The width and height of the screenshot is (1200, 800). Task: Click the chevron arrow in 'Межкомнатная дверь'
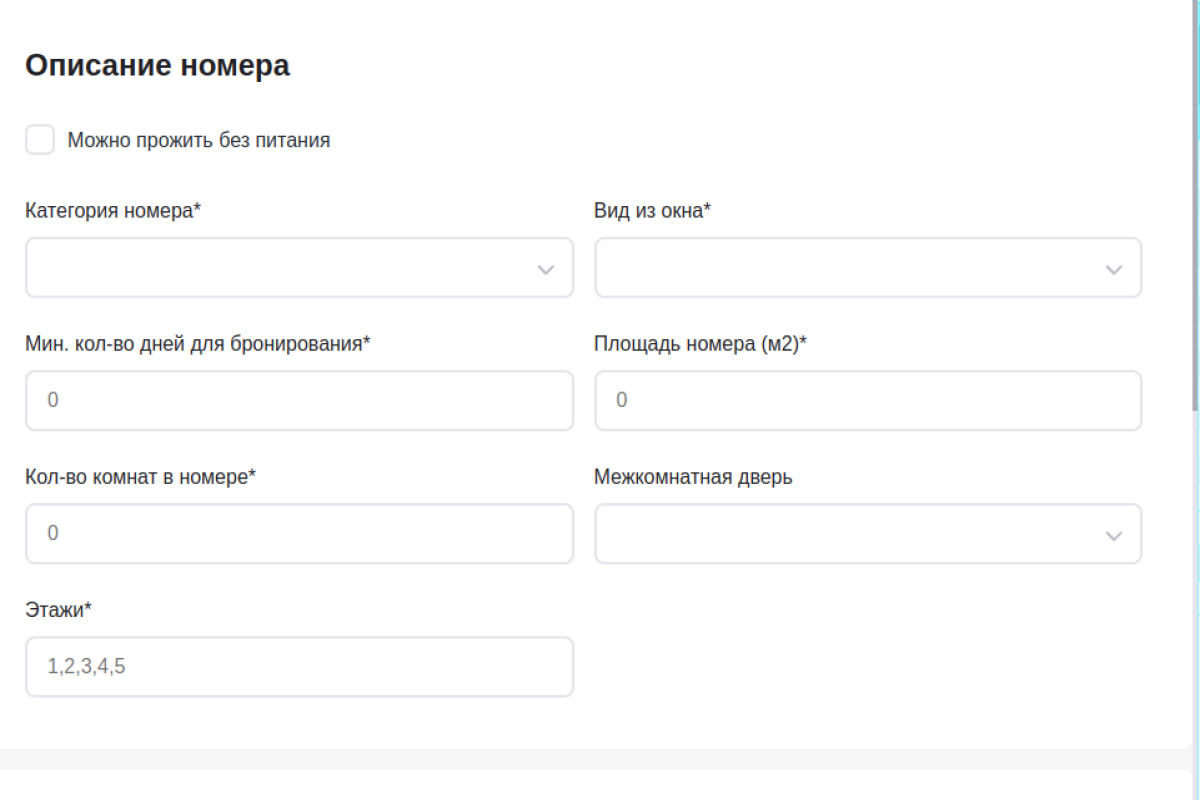1114,536
